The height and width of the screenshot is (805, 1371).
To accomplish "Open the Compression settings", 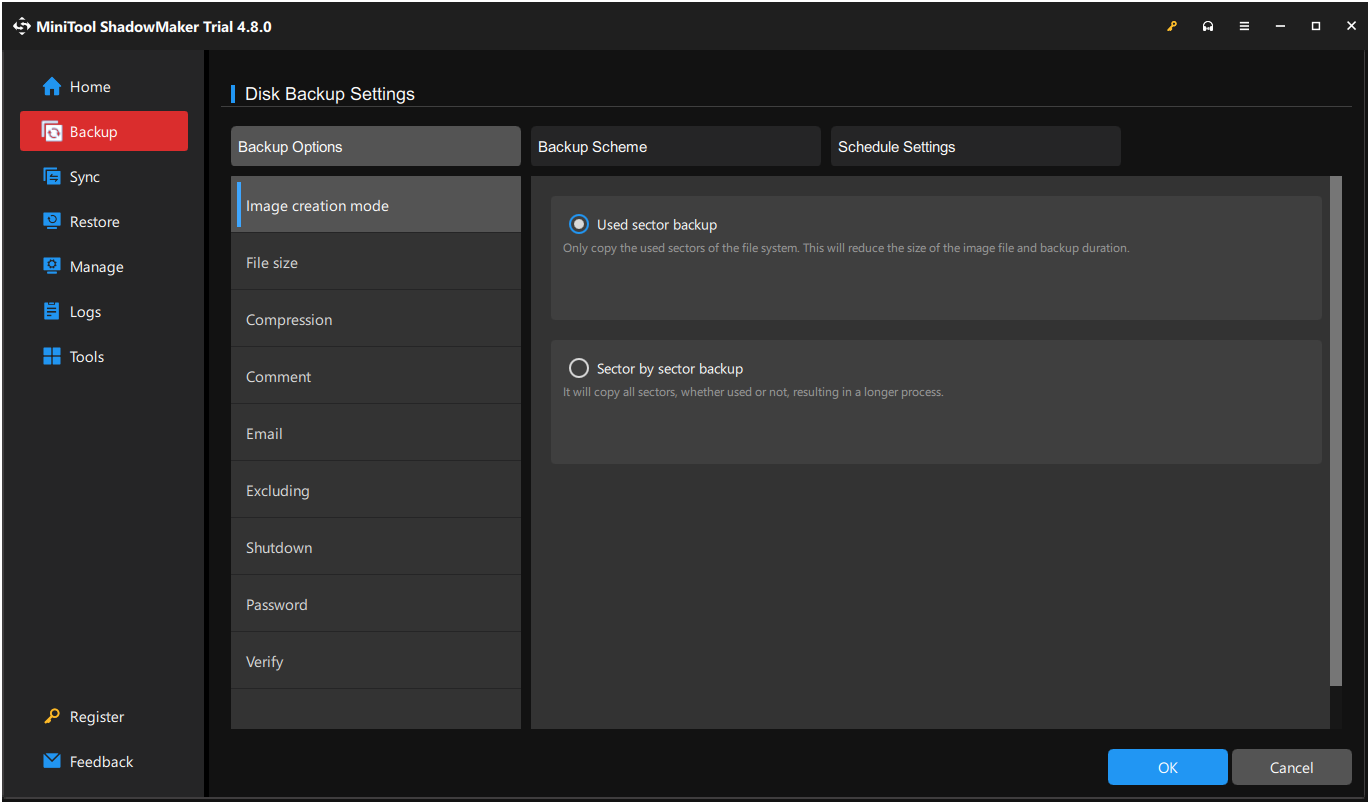I will 289,319.
